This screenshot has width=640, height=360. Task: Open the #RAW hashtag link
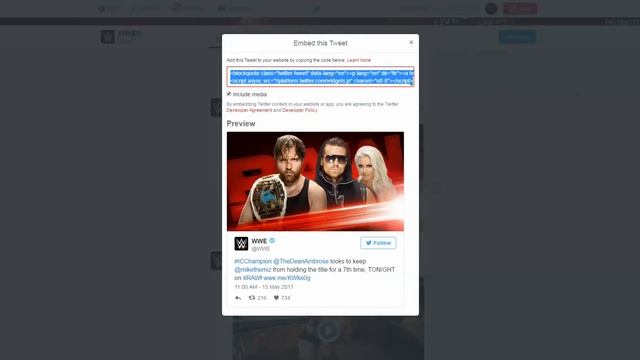[x=252, y=278]
